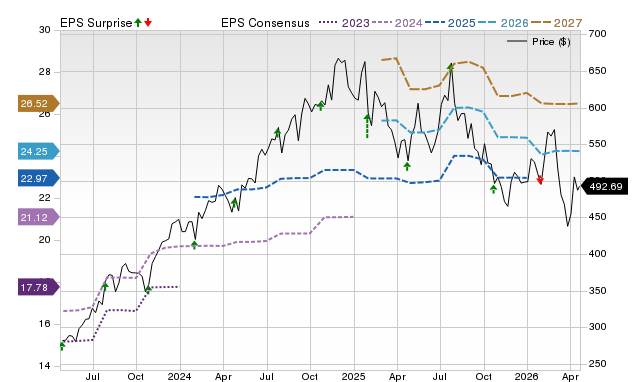
Task: Click the 2027 consensus legend entry
Action: (557, 23)
